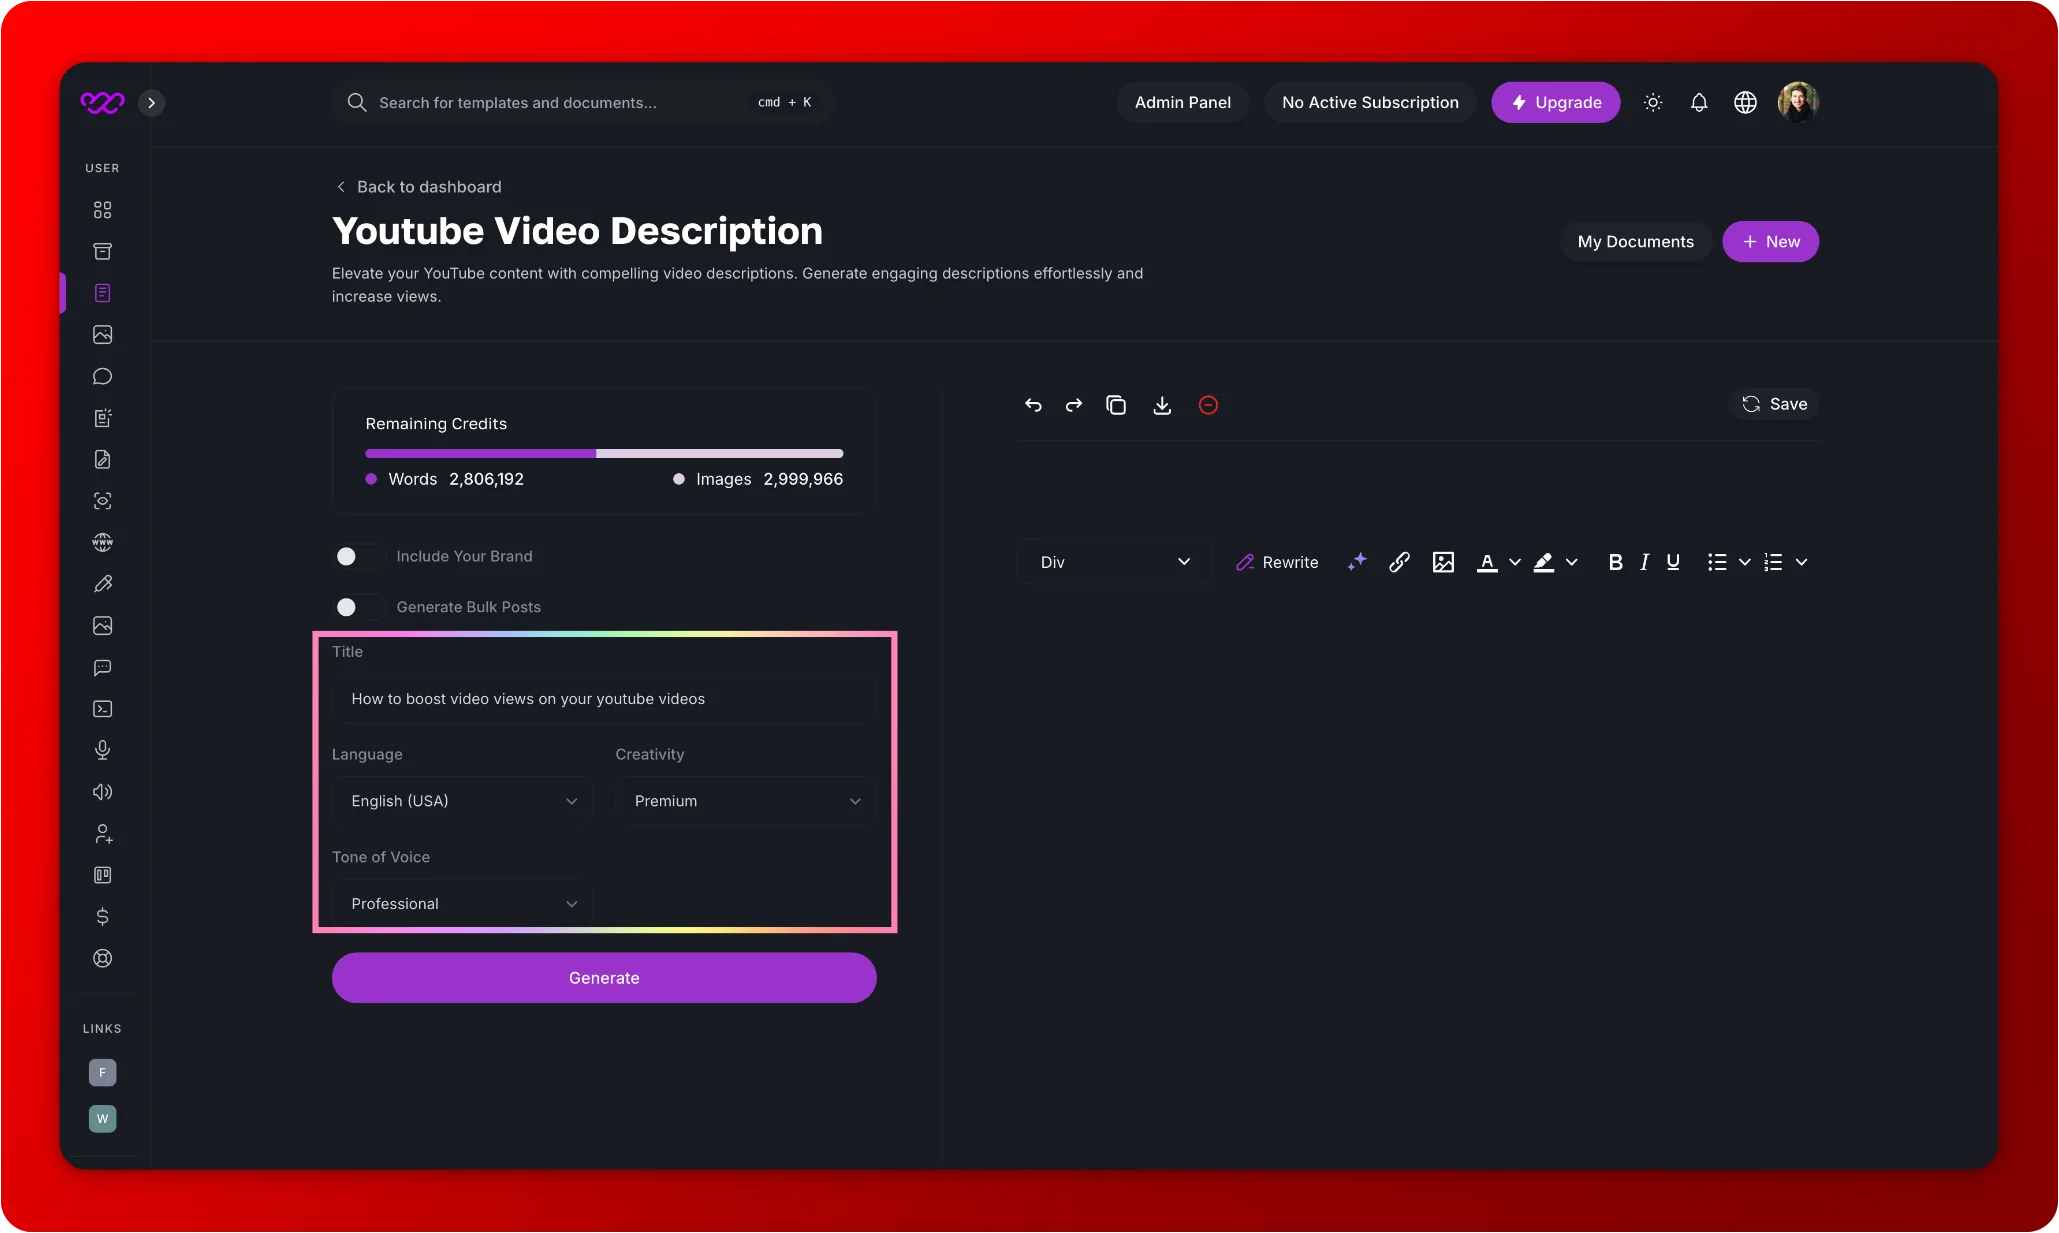Viewport: 2059px width, 1233px height.
Task: Insert an image in the editor
Action: tap(1443, 562)
